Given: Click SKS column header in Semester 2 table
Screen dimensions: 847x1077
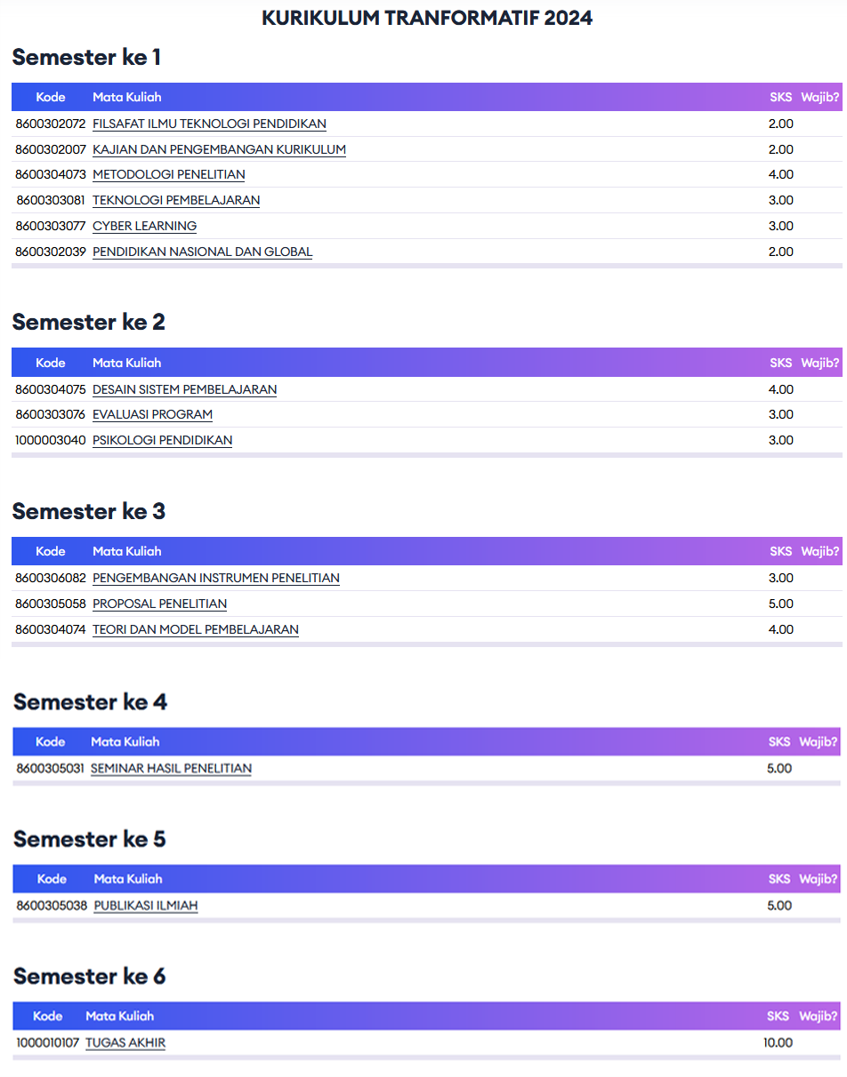Looking at the screenshot, I should click(x=780, y=363).
